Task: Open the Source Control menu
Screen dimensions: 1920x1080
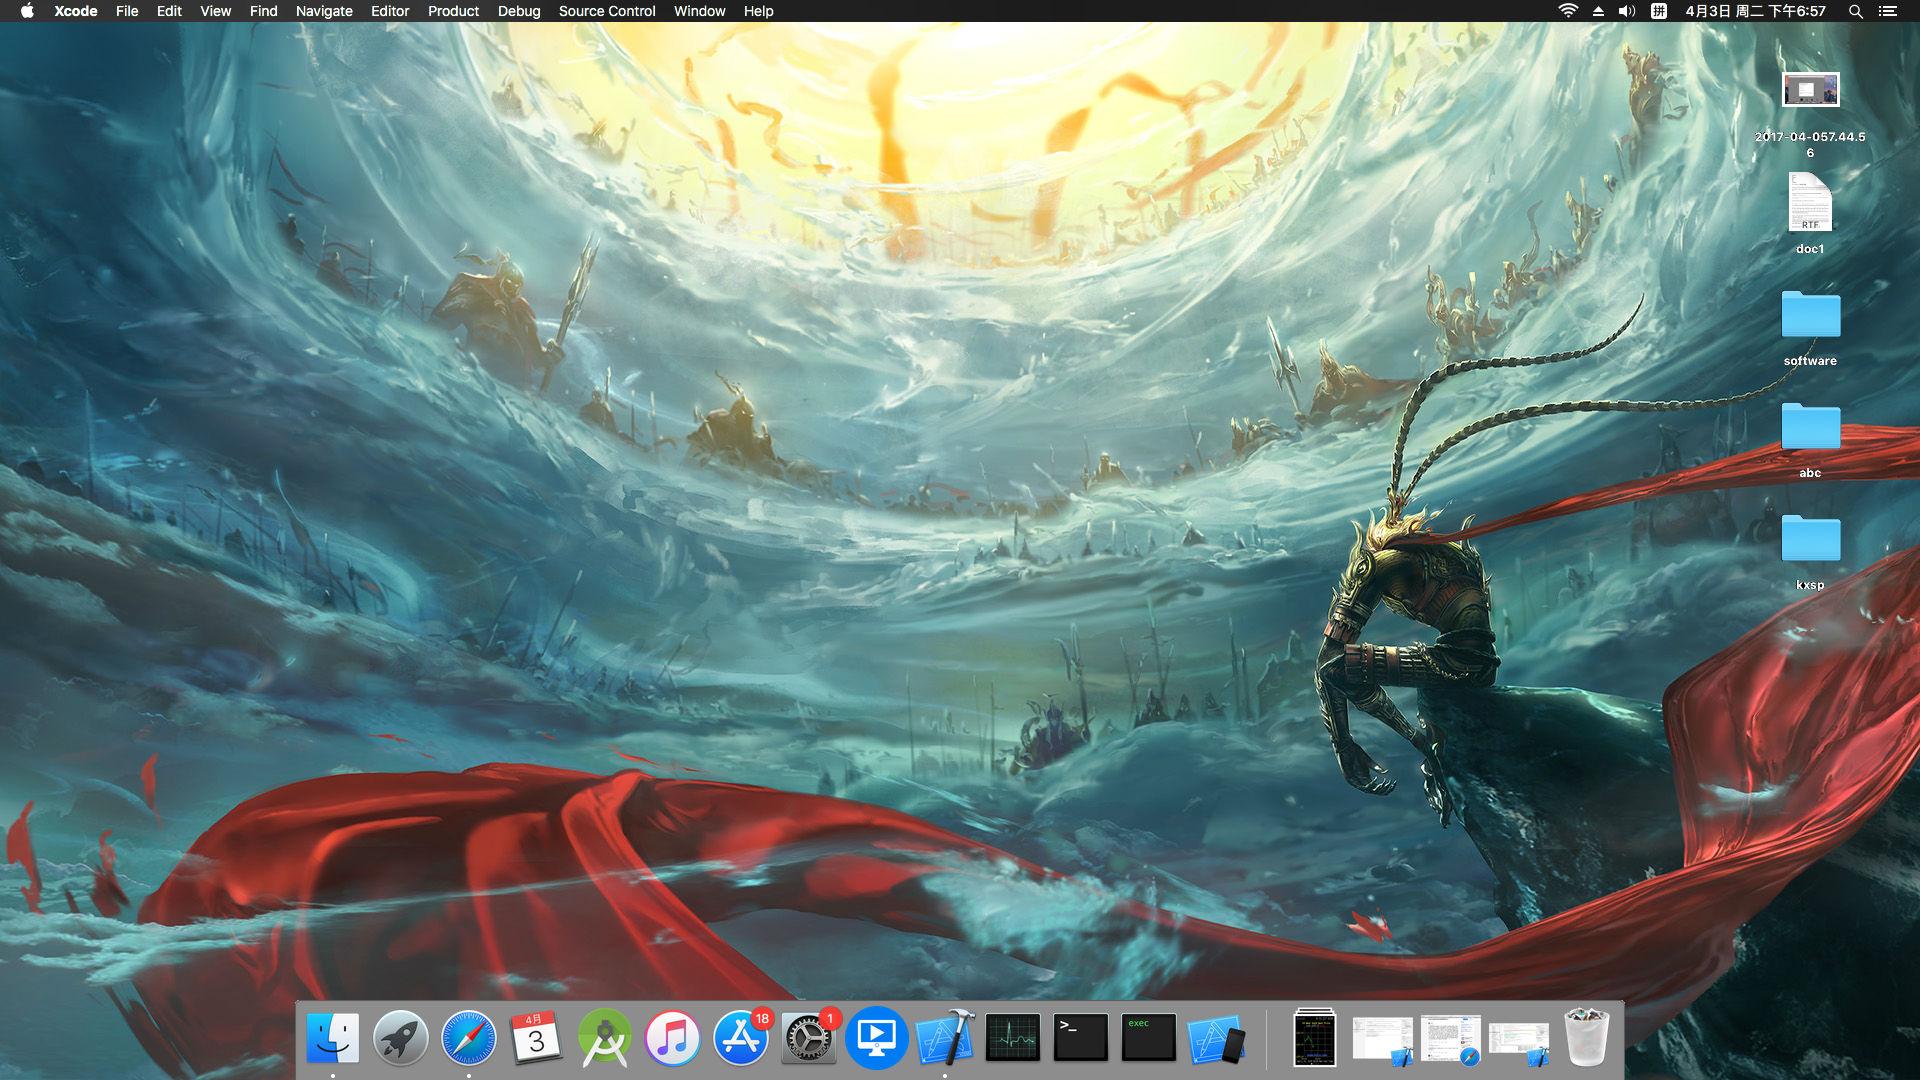Action: coord(606,11)
